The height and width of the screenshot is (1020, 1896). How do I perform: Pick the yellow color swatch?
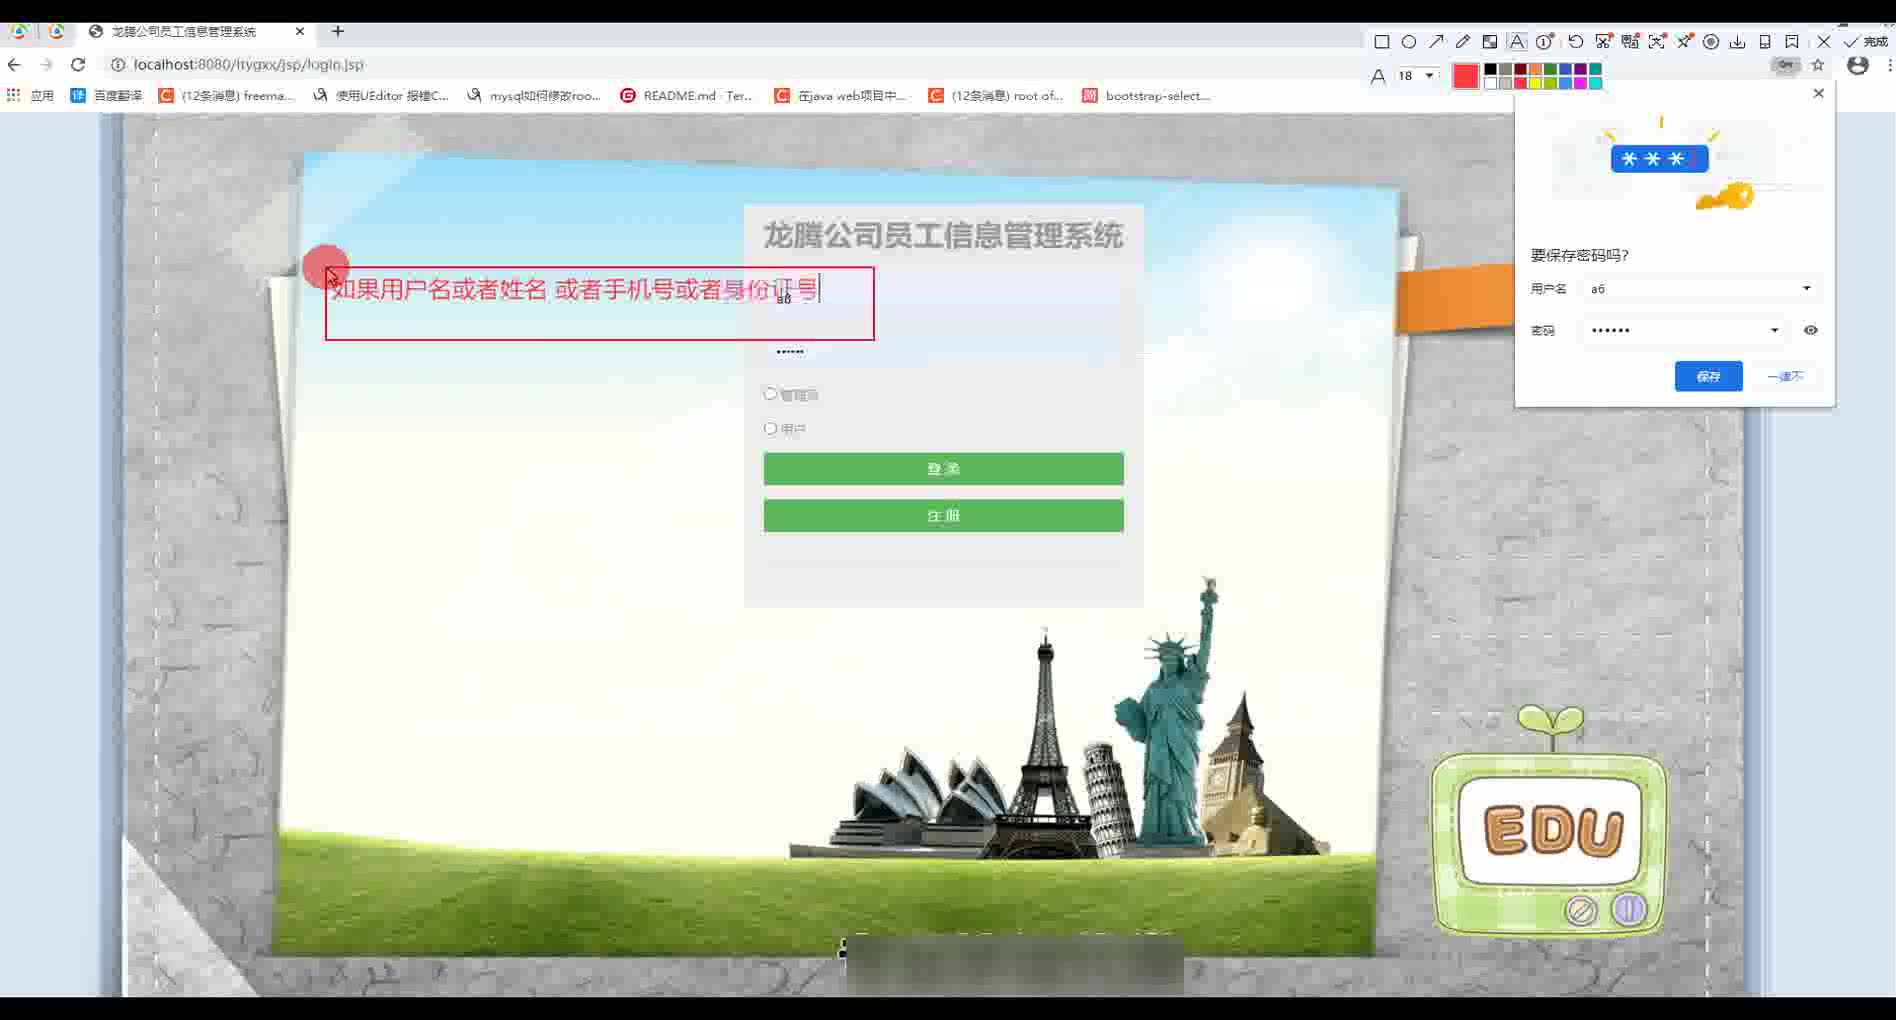(x=1535, y=83)
